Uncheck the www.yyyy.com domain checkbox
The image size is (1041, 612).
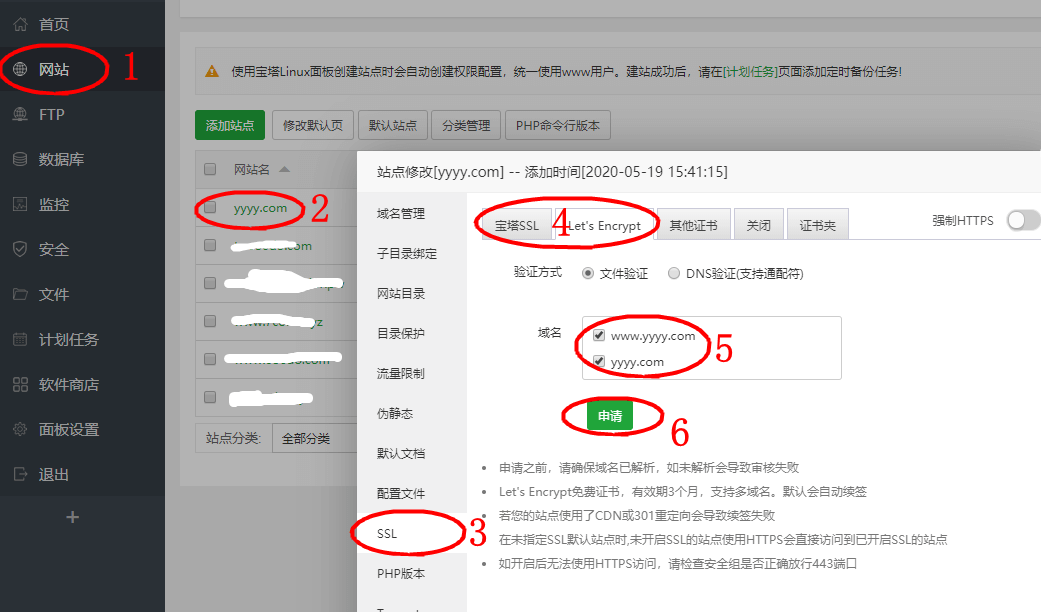[599, 335]
